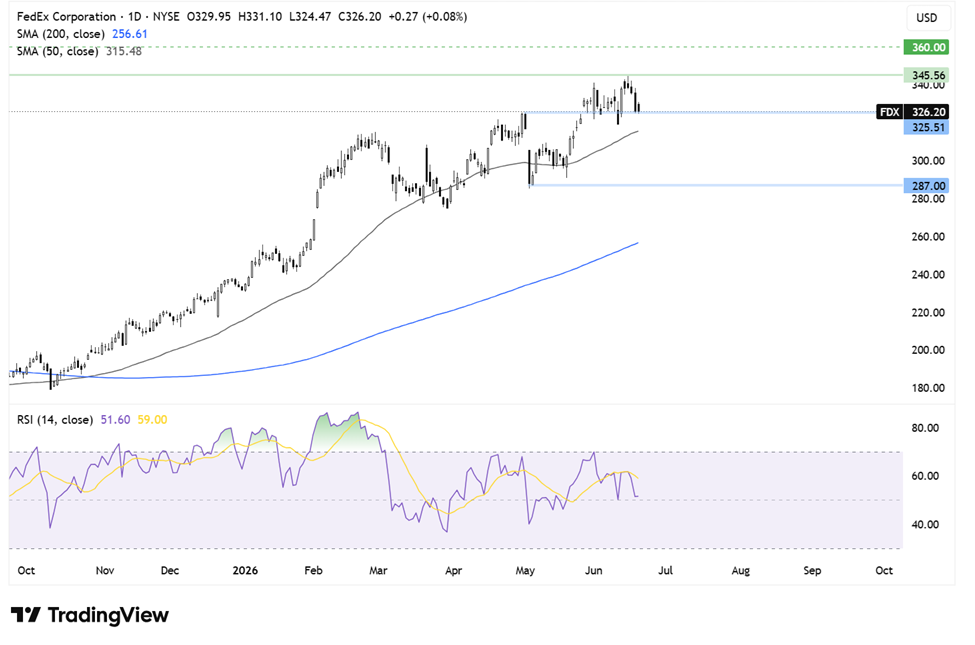
Task: Click the Aug label on time axis
Action: click(741, 570)
